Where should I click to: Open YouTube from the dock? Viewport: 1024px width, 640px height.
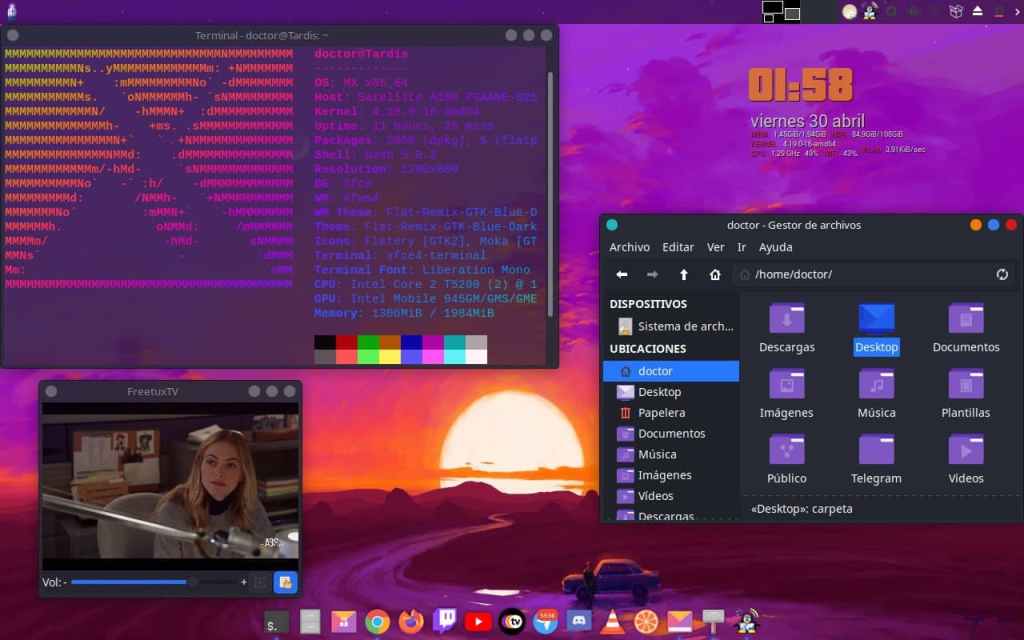478,623
